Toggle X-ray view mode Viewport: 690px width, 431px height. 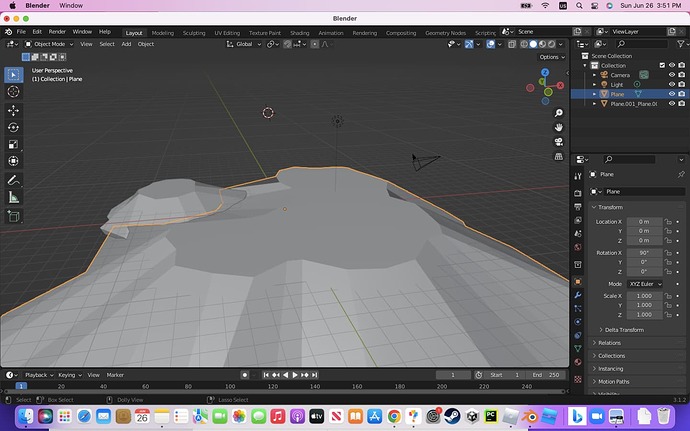click(x=511, y=44)
